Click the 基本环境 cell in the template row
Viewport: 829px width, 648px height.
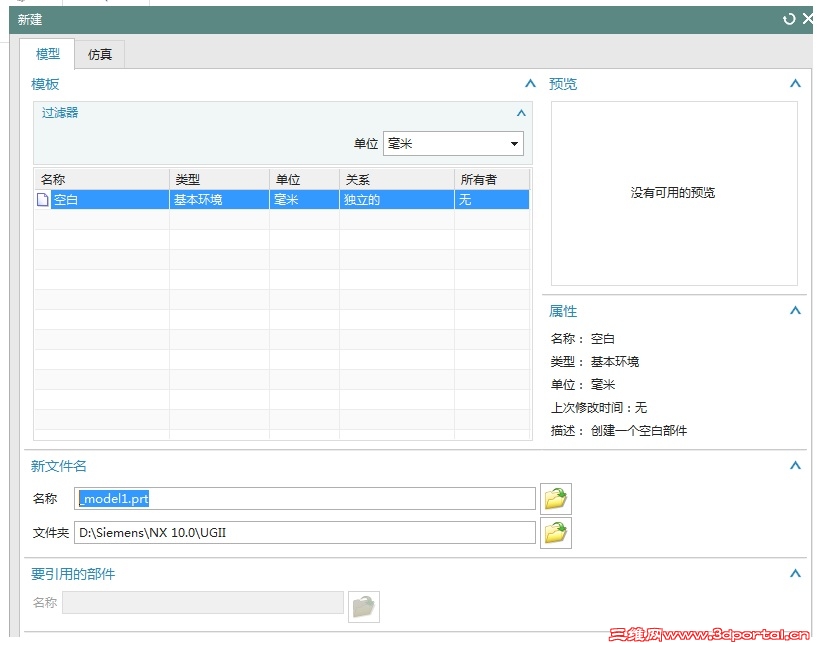(x=219, y=200)
